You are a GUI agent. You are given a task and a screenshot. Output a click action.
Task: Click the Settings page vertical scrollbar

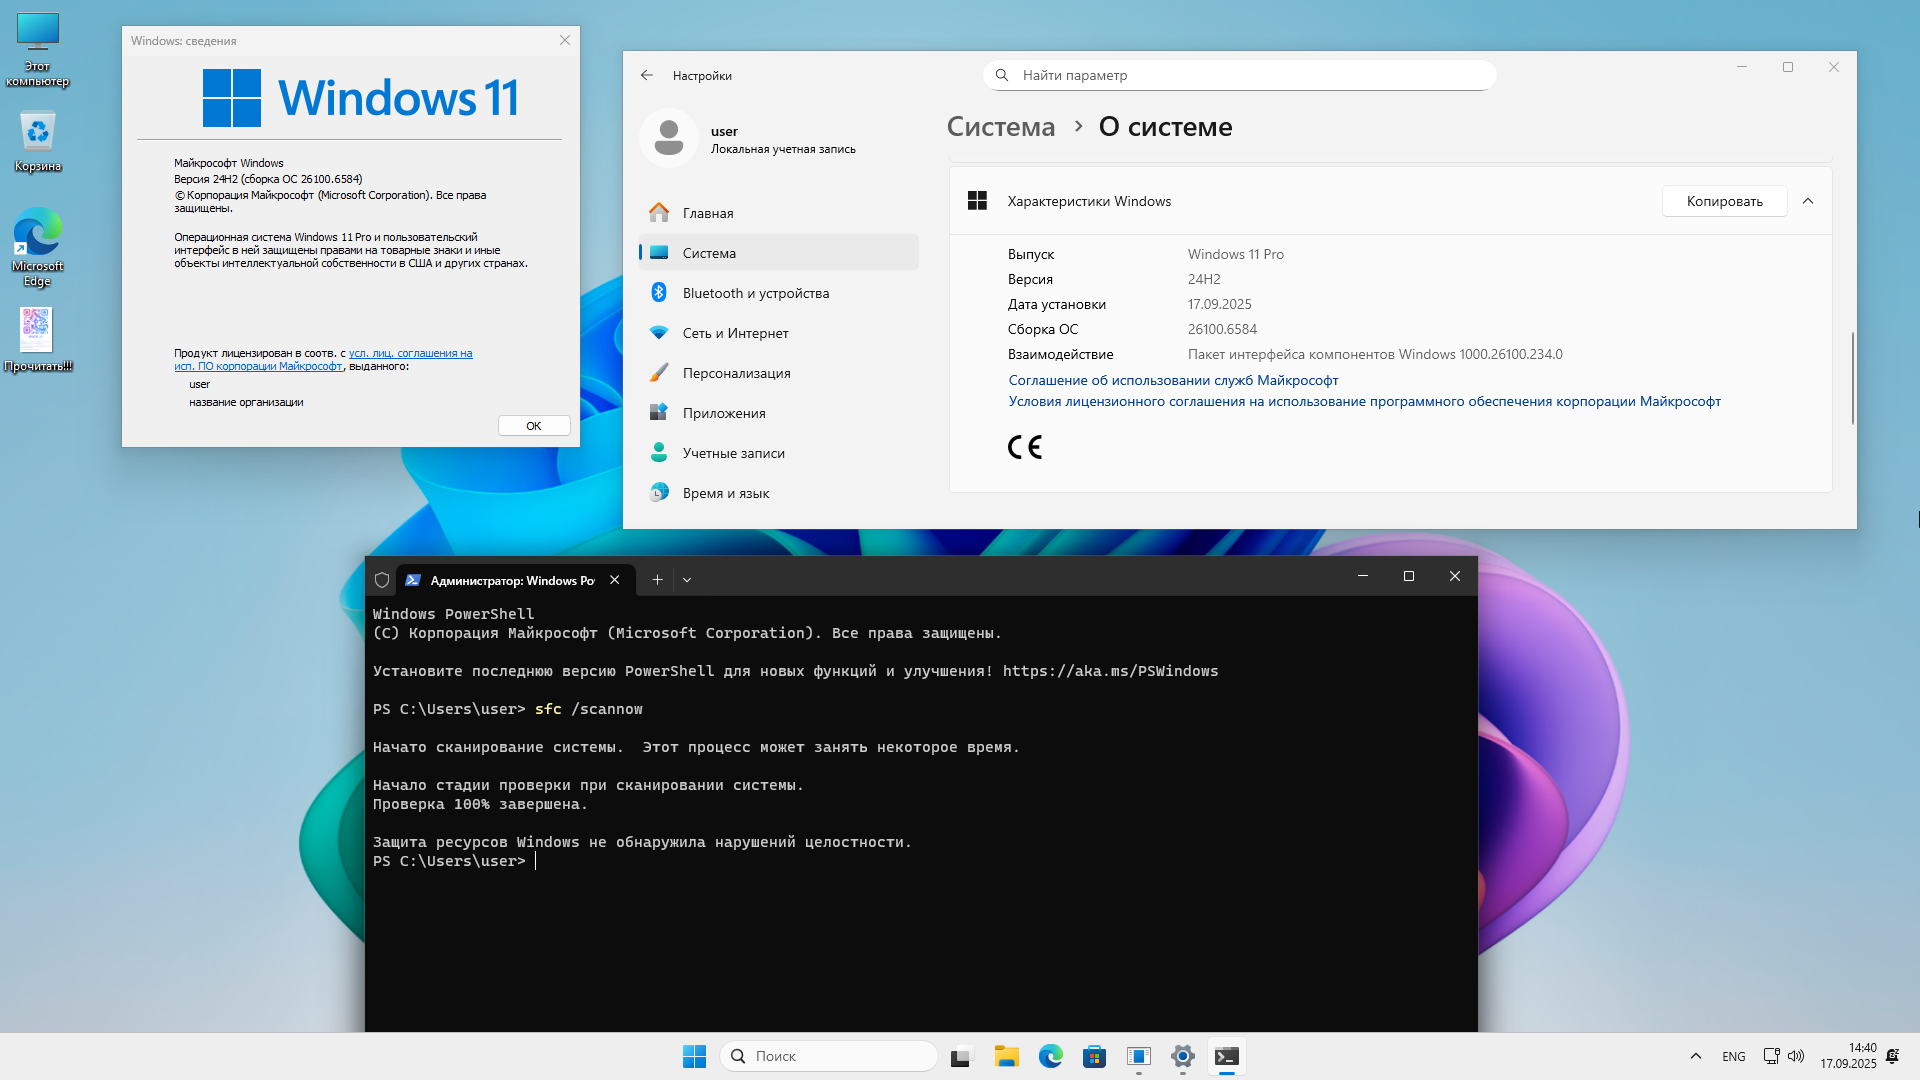pos(1852,378)
